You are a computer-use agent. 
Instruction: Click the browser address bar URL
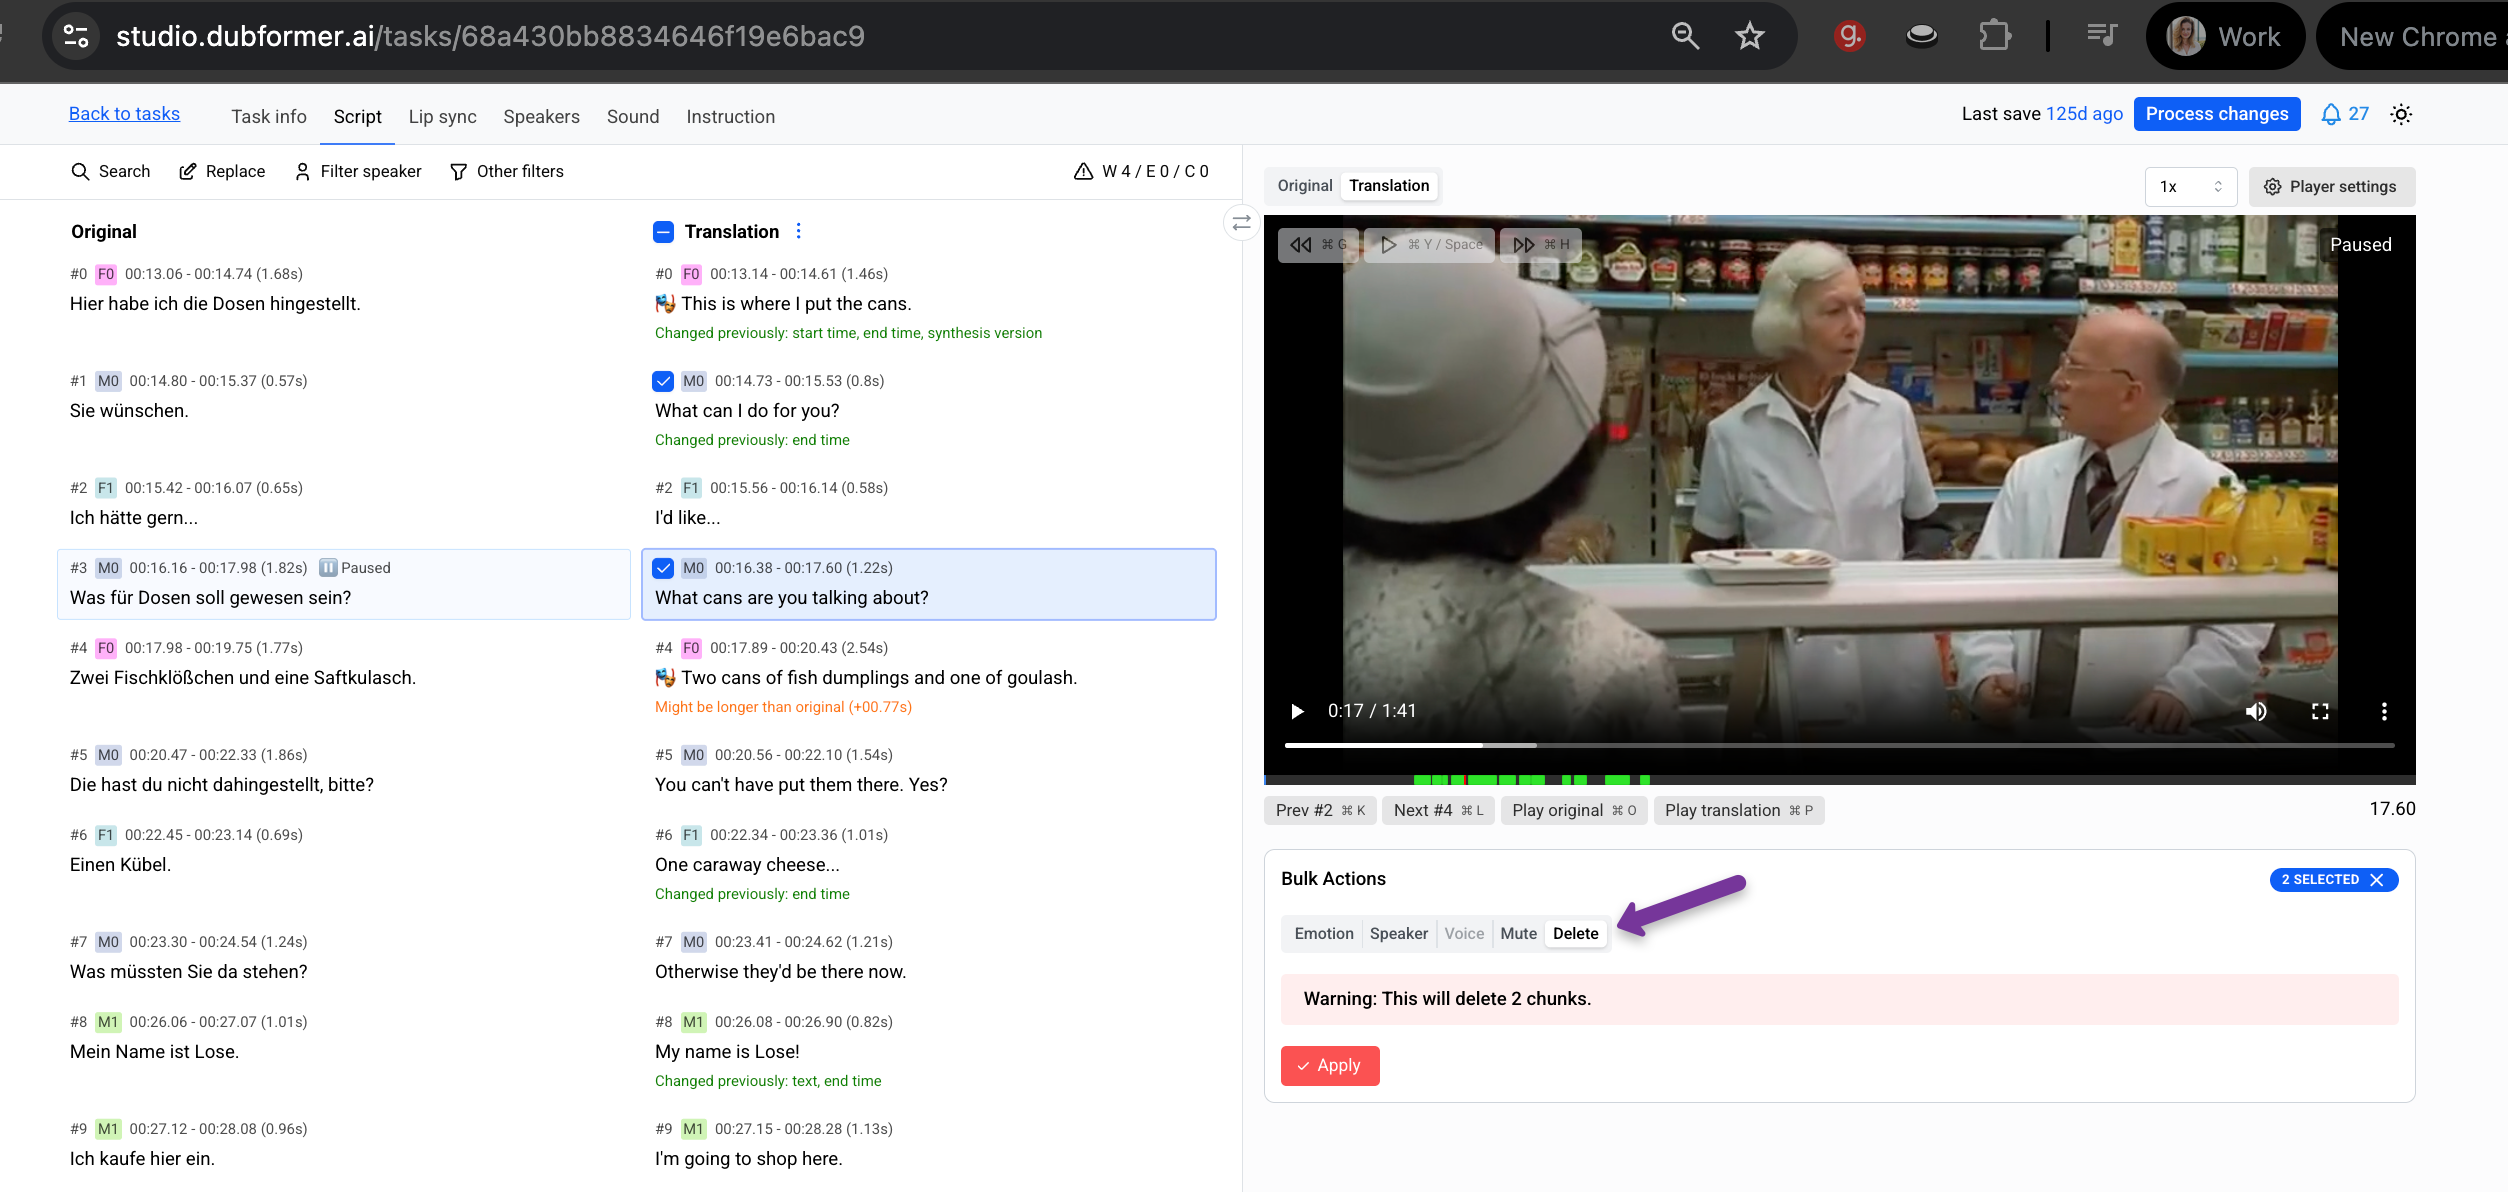coord(490,36)
